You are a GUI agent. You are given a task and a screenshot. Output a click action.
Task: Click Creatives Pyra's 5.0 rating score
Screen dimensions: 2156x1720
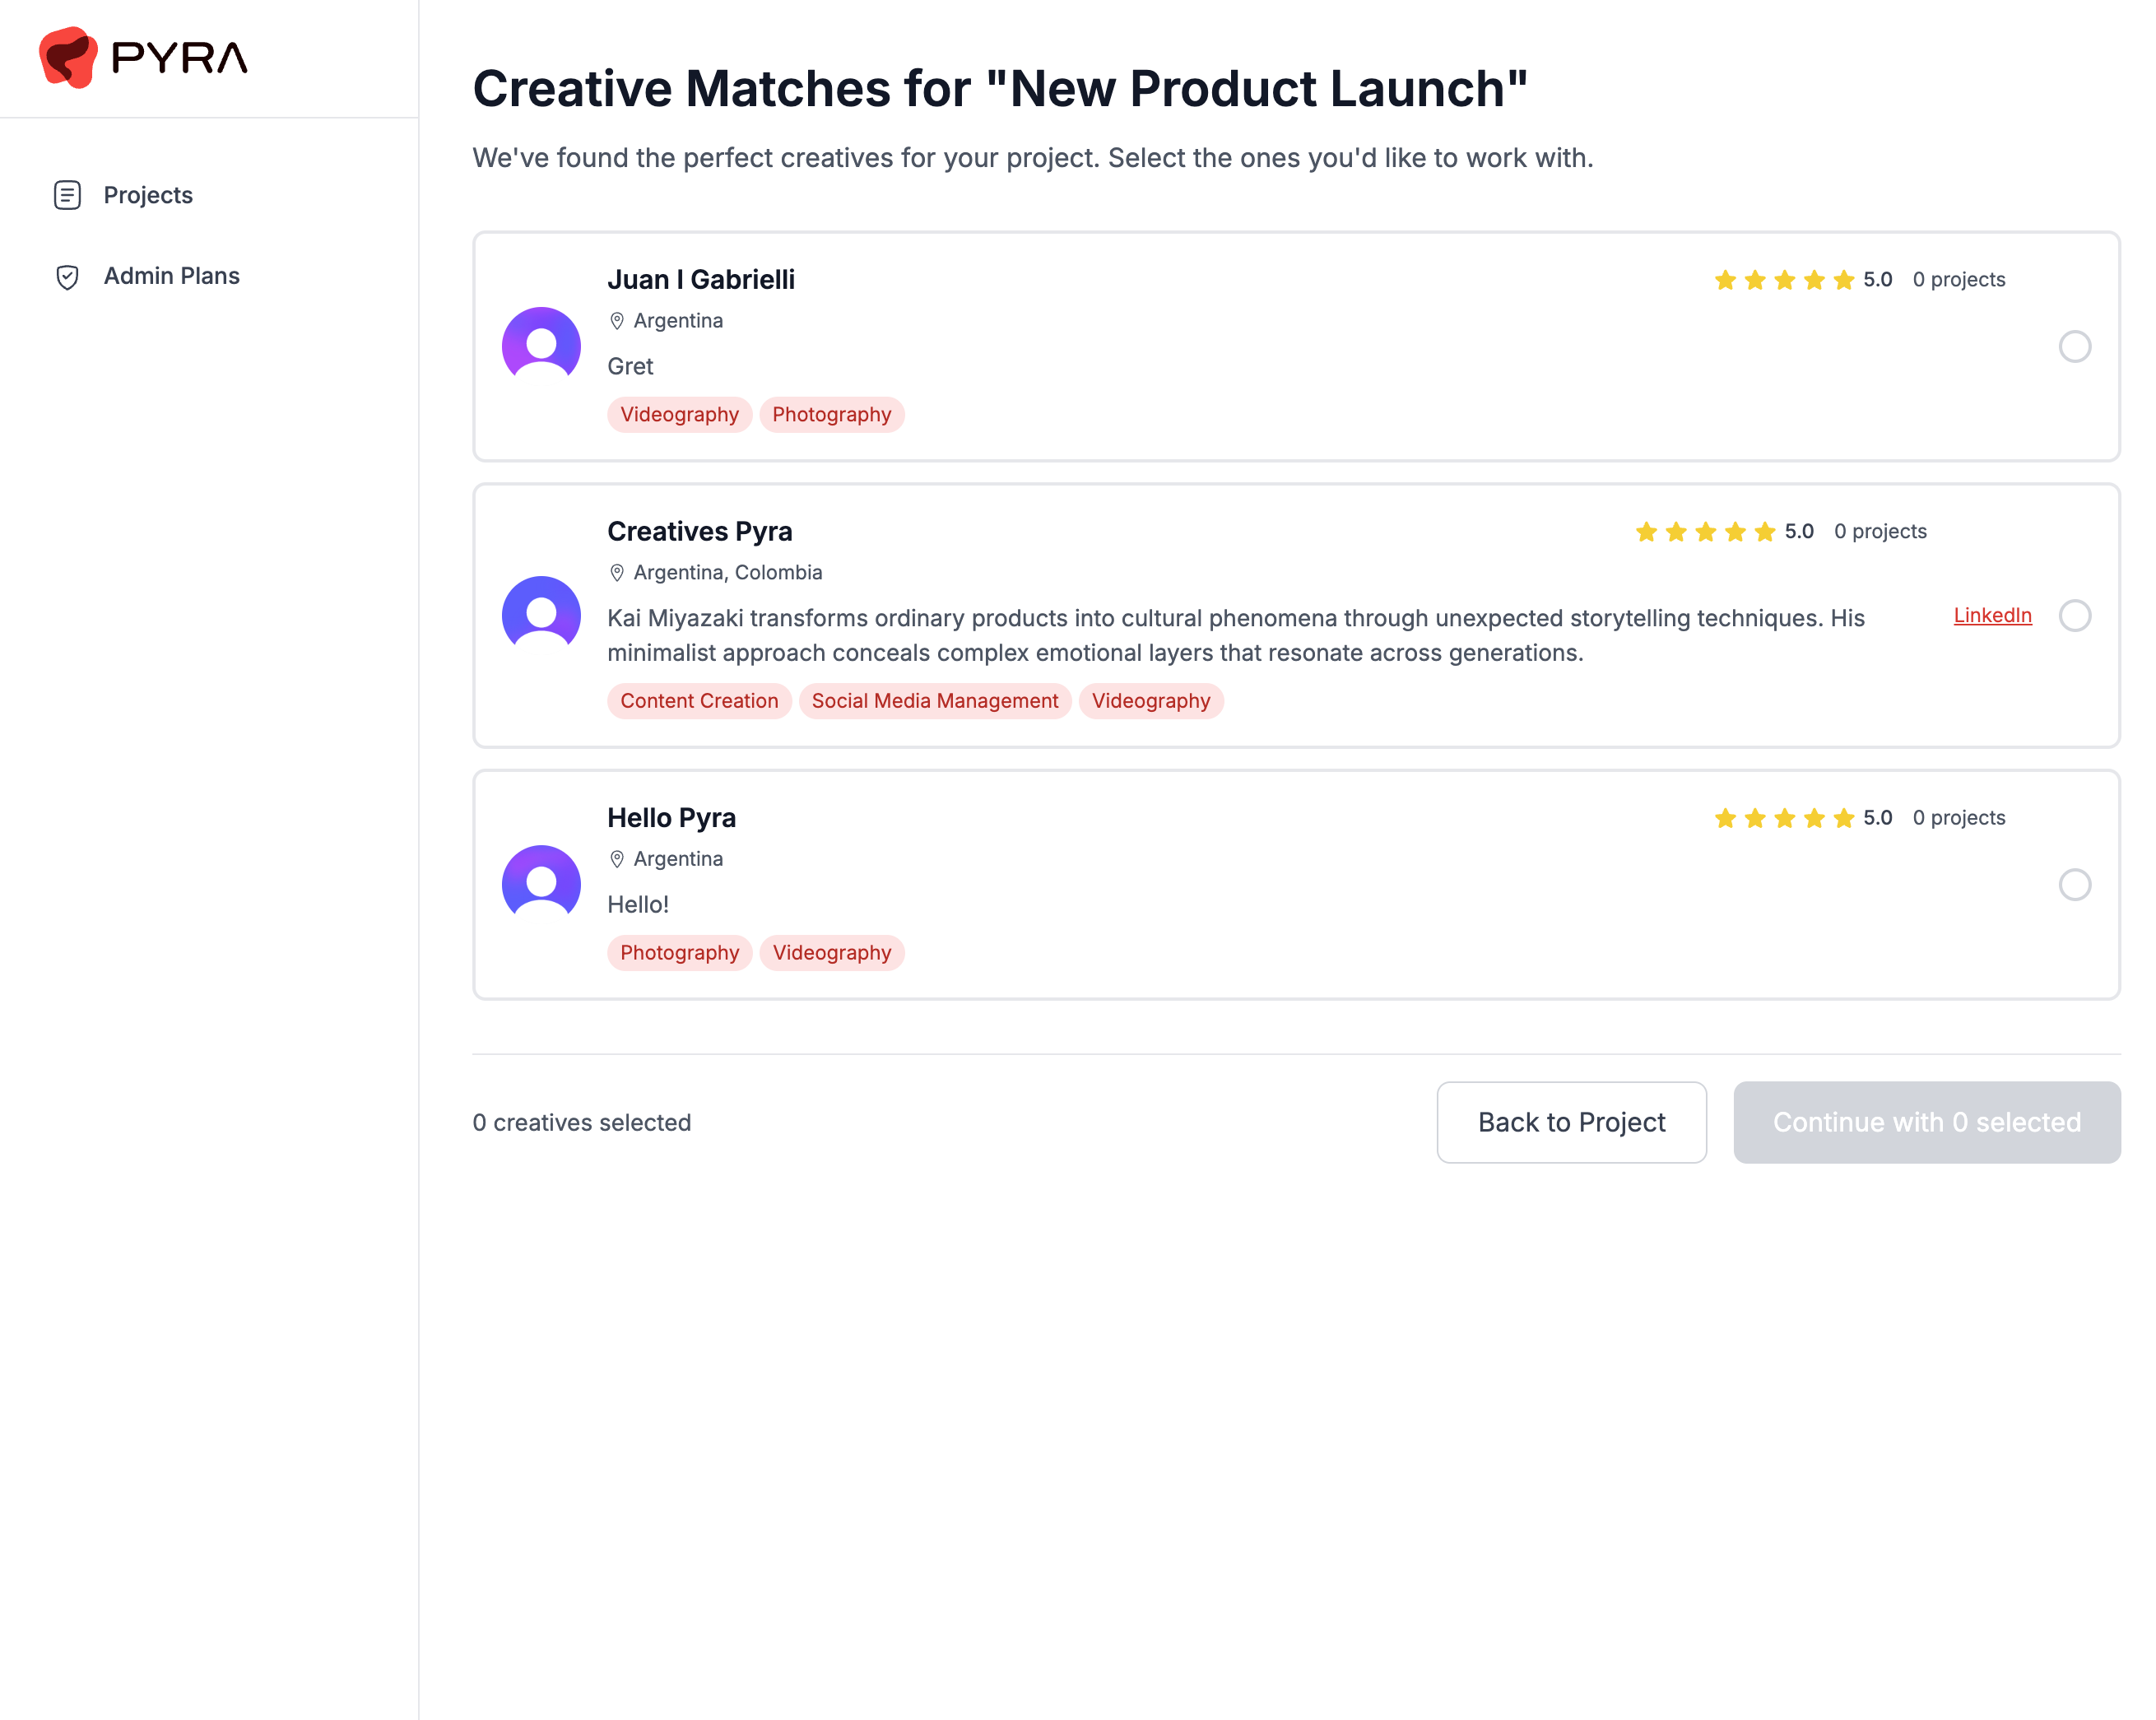click(1797, 531)
